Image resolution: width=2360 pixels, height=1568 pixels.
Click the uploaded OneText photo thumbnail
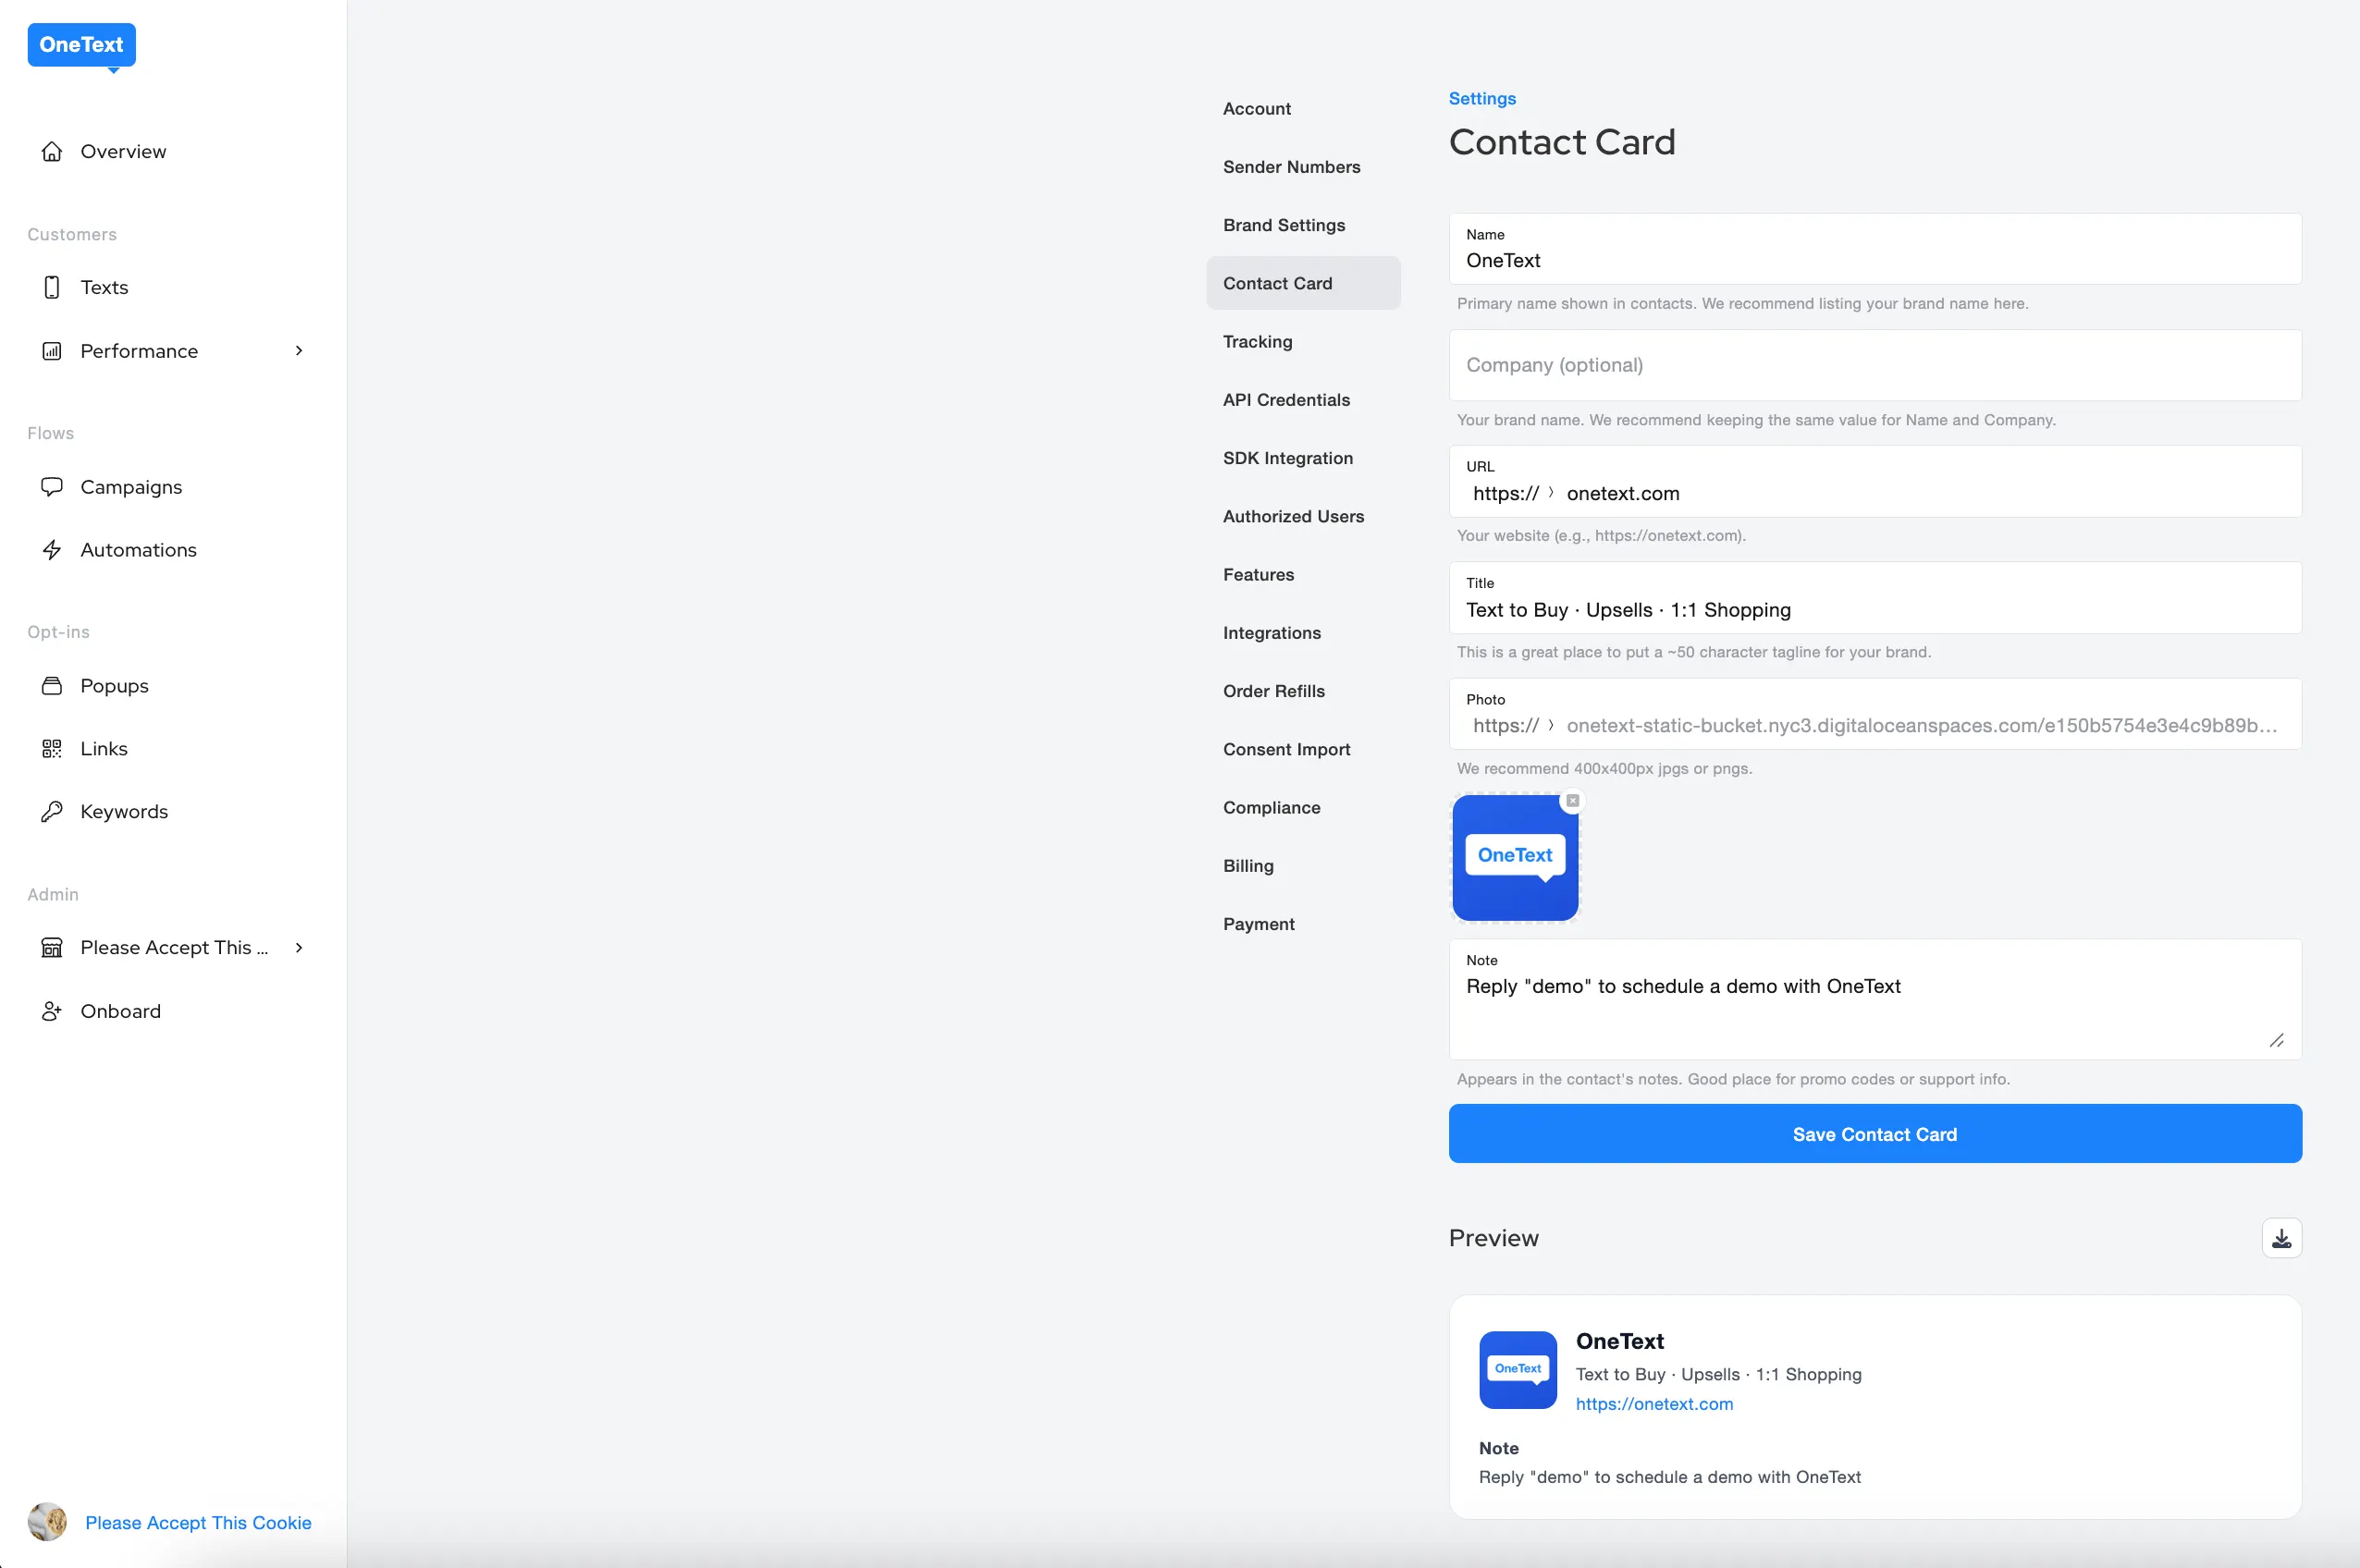click(x=1514, y=858)
